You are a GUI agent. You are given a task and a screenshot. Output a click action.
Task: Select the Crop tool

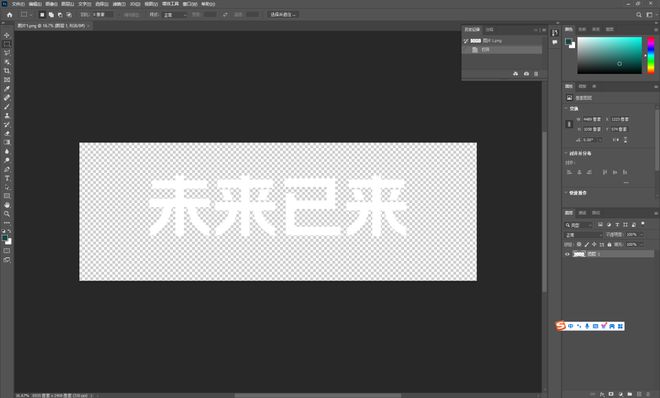tap(7, 71)
